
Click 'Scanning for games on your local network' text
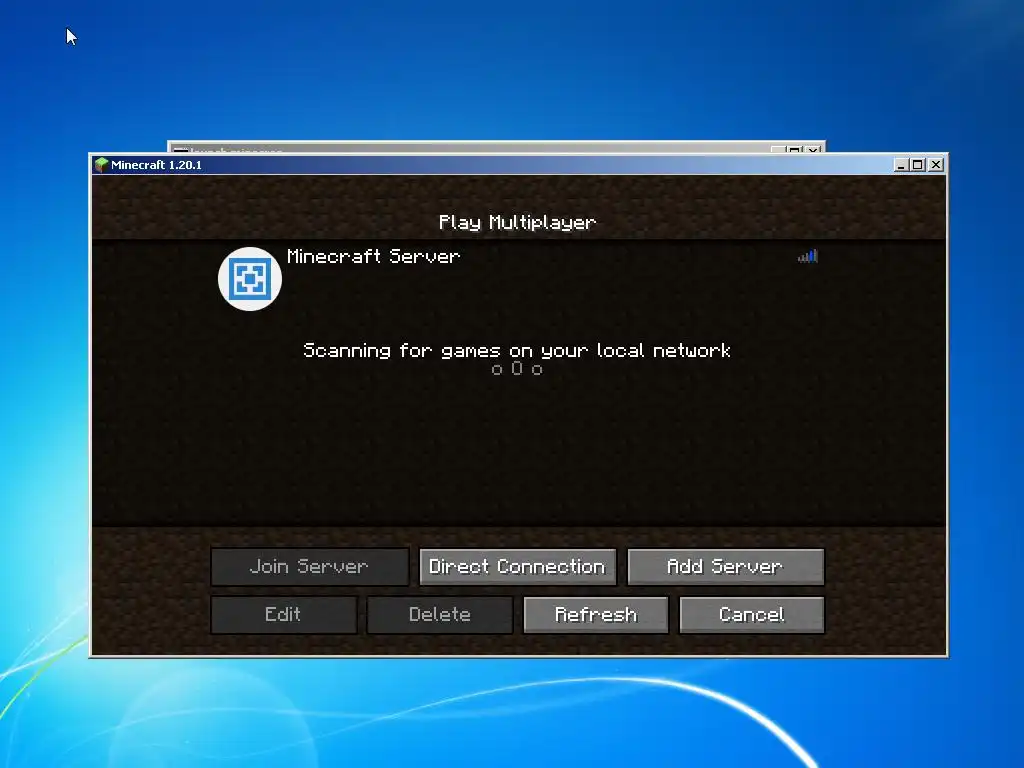pos(517,351)
